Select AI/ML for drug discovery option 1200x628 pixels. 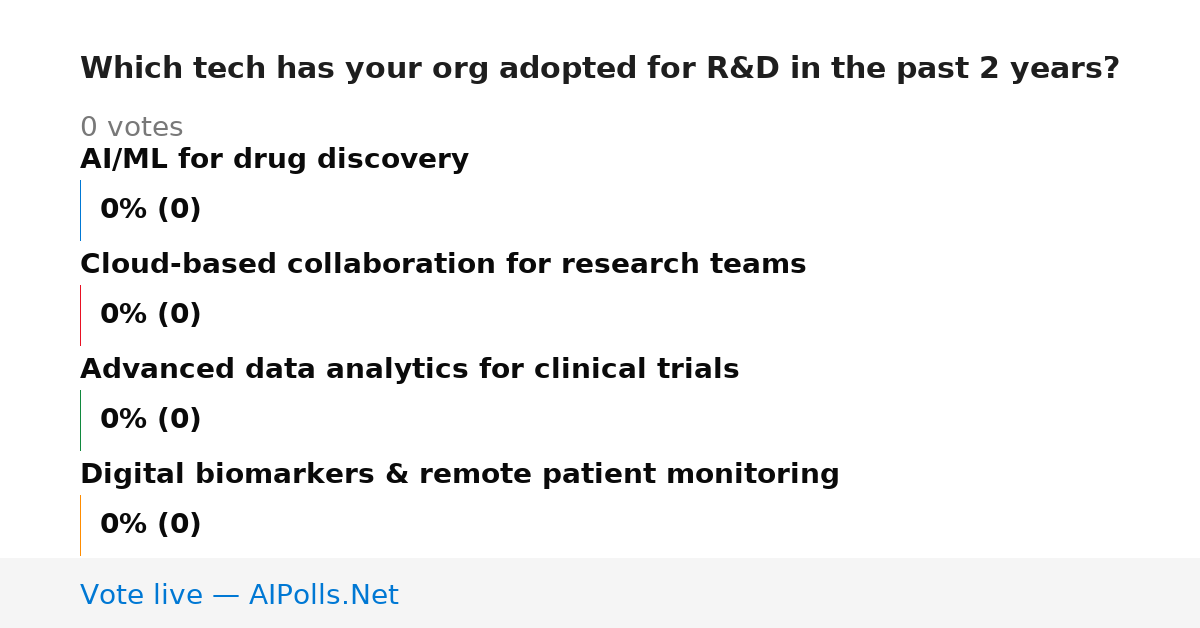pyautogui.click(x=274, y=160)
